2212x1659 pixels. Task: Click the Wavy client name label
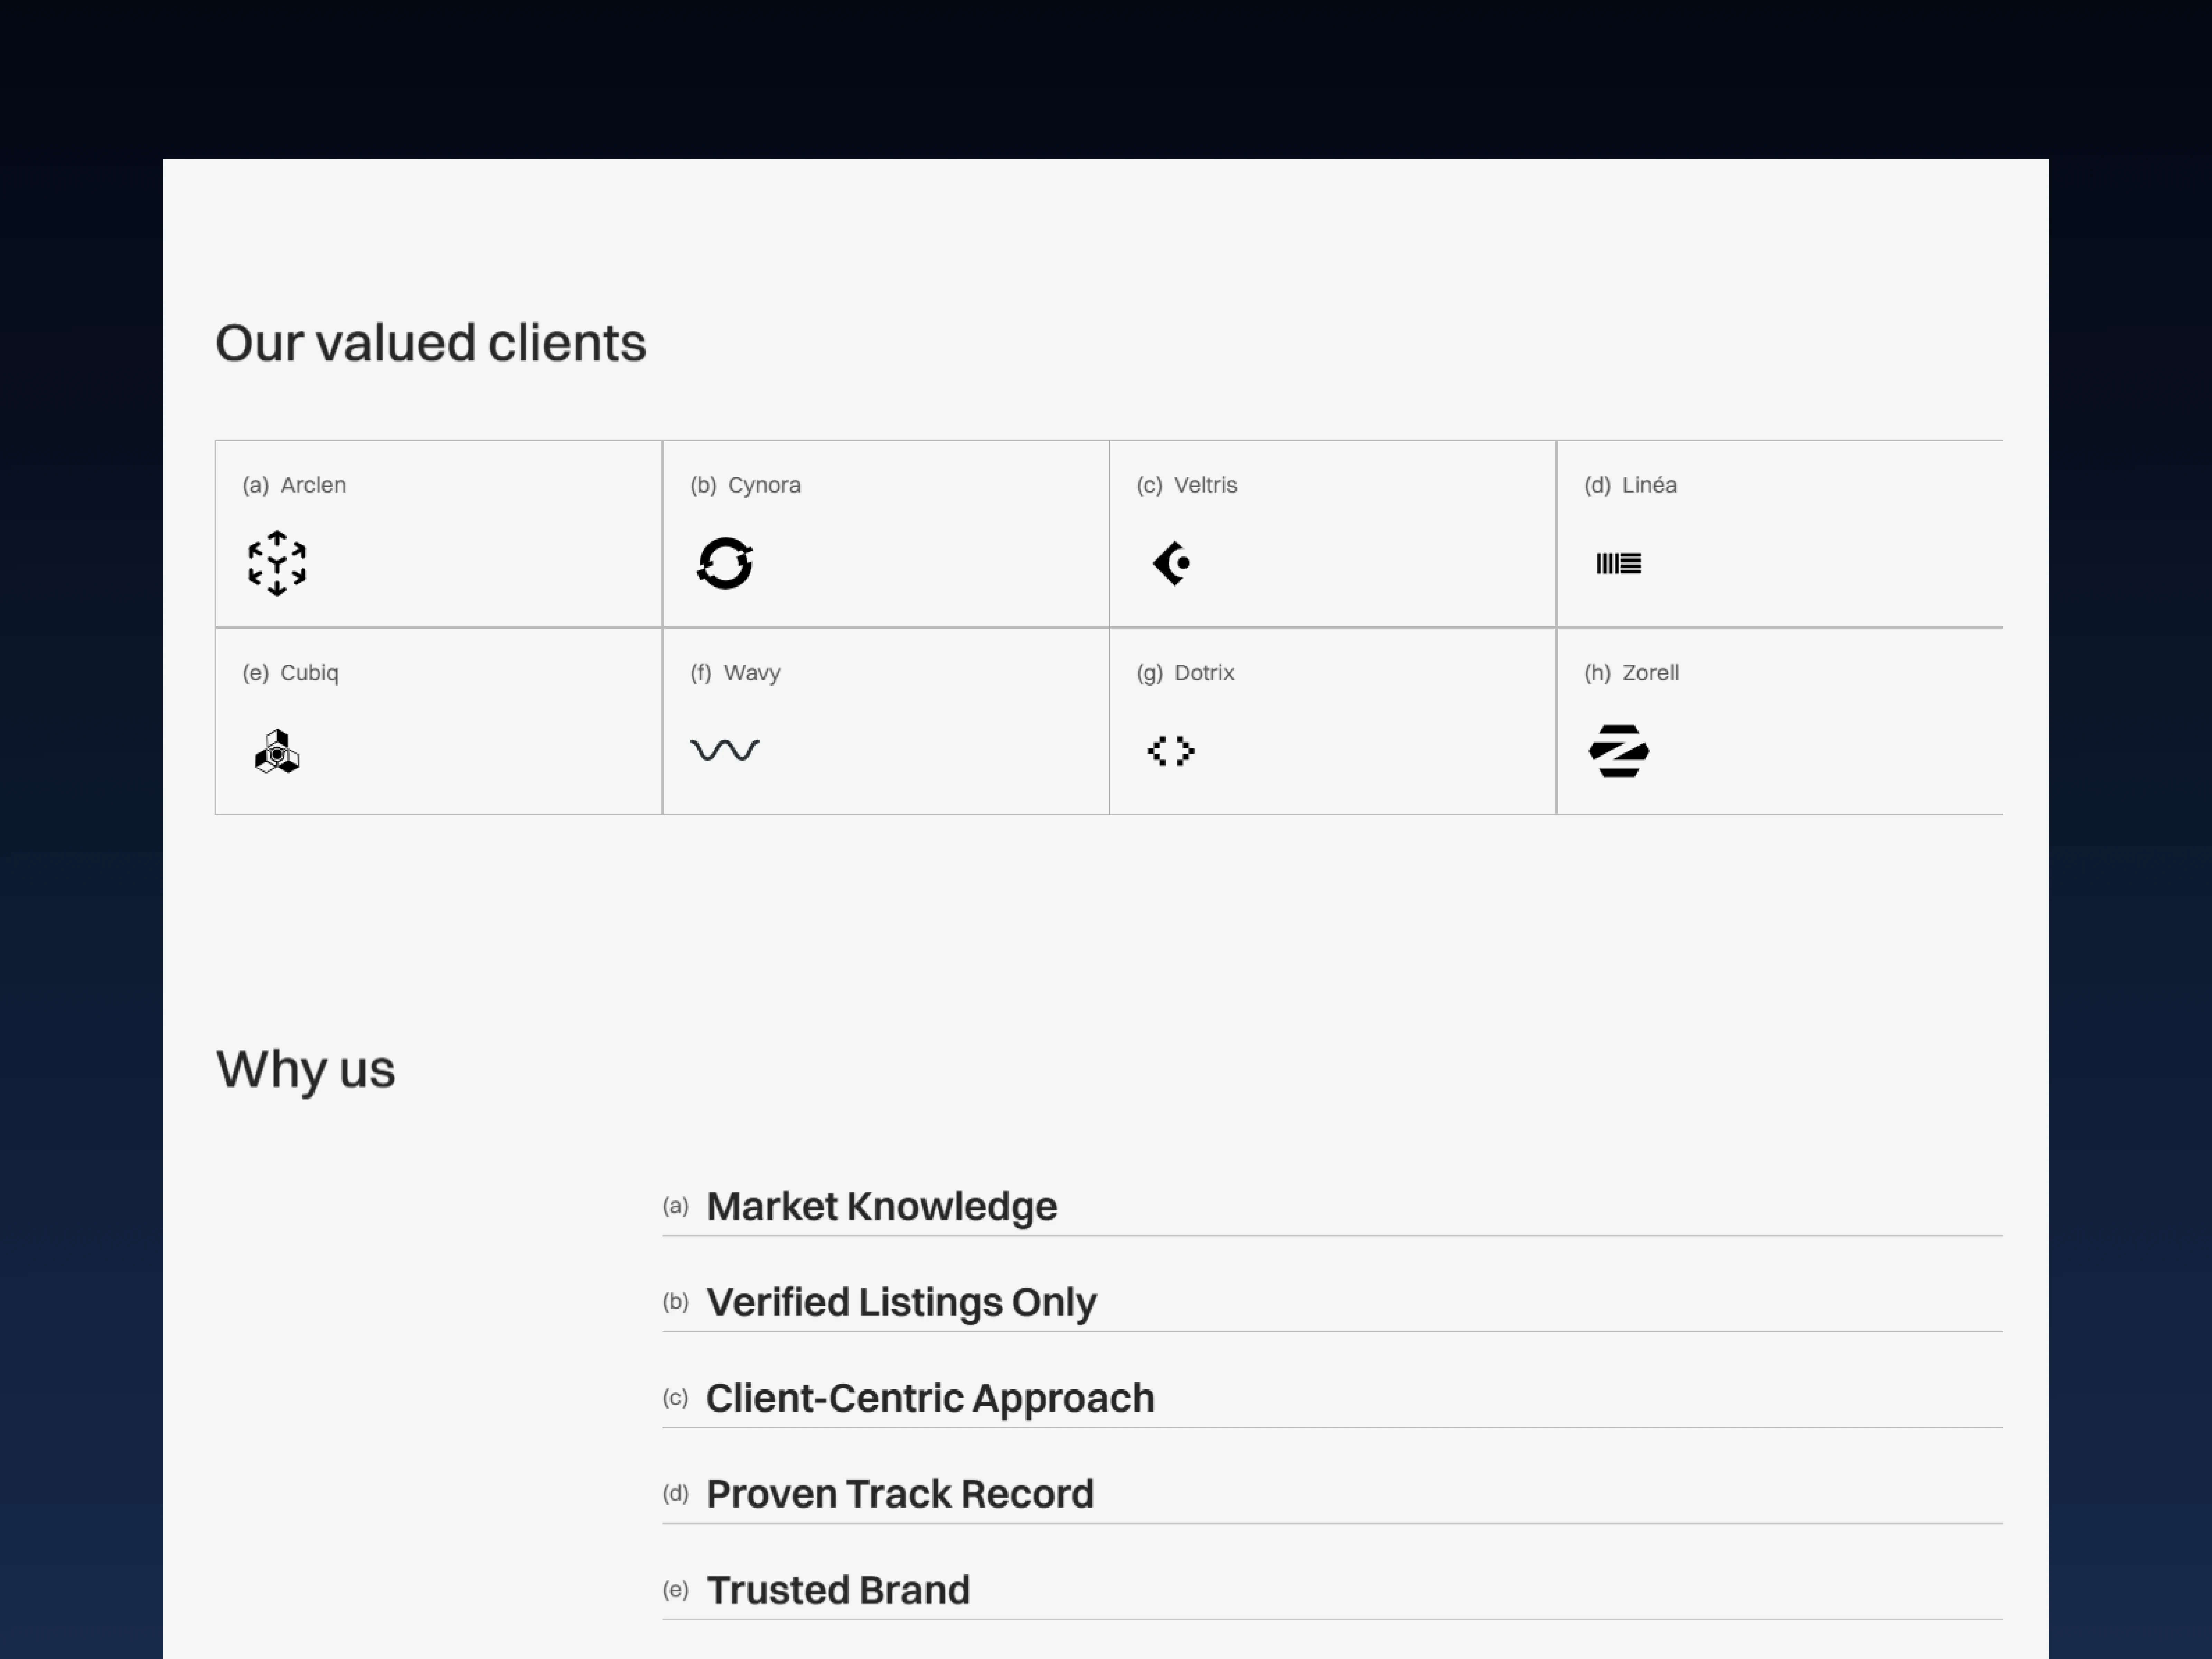point(752,673)
